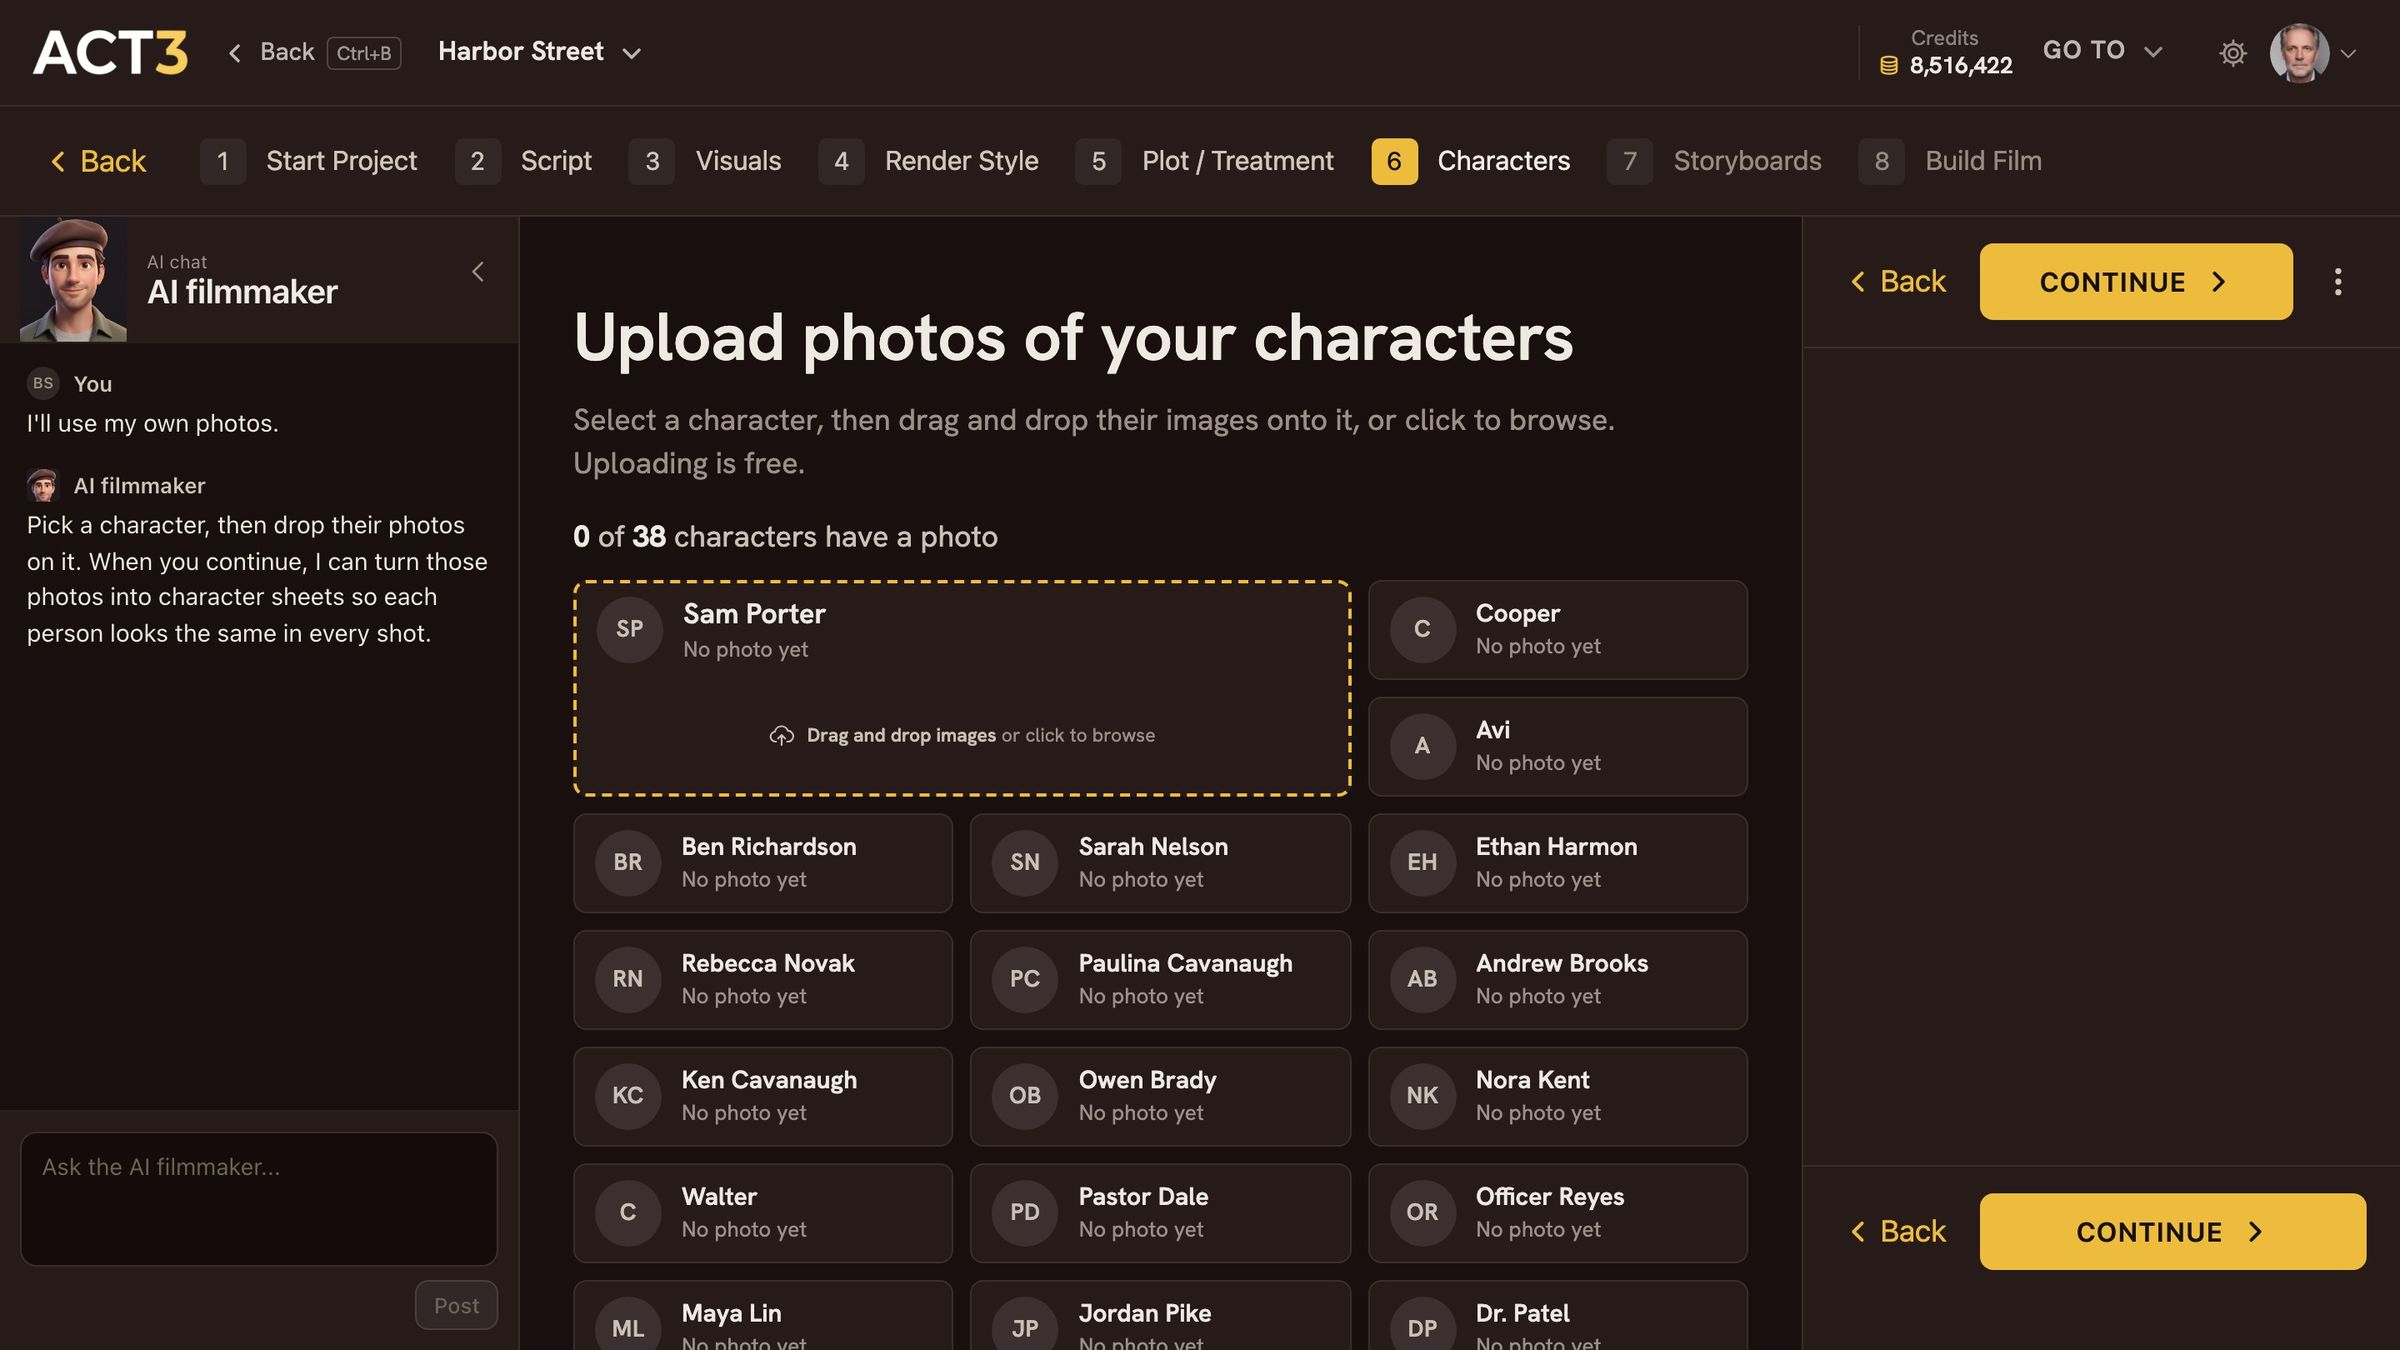Select the Walter character card
Screen dimensions: 2400x1350
tap(763, 1213)
